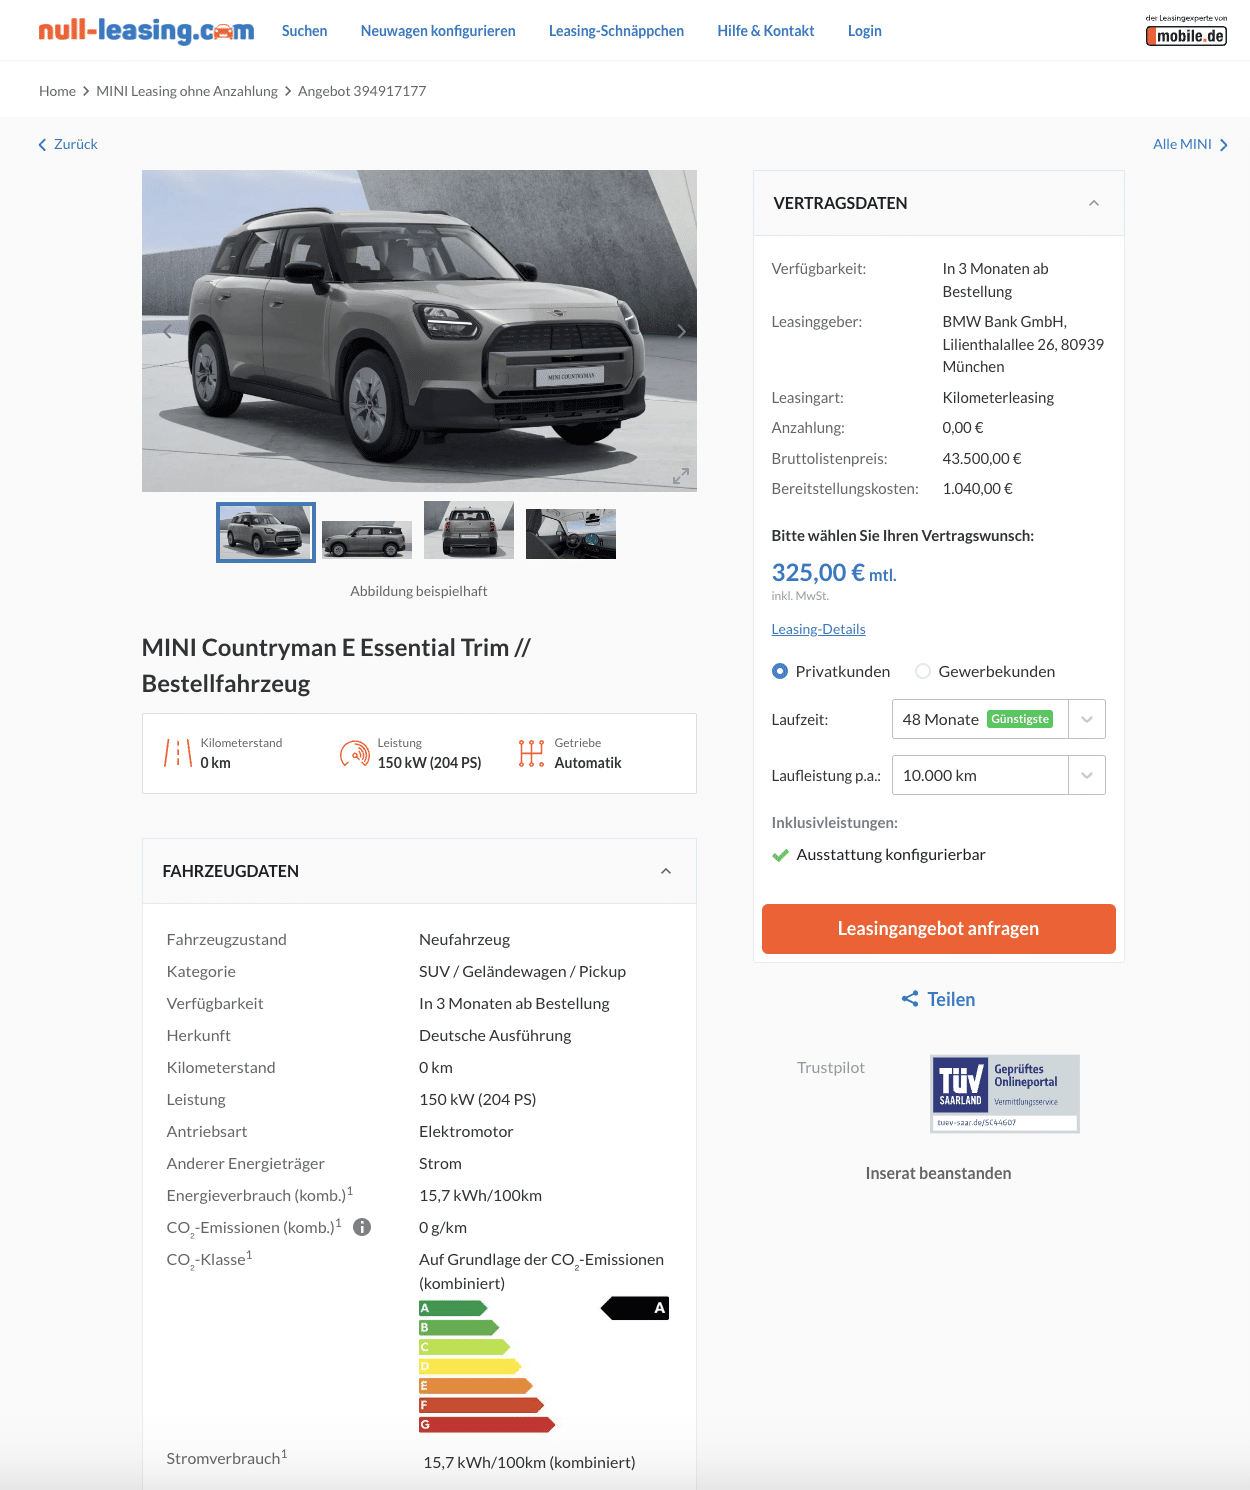This screenshot has height=1490, width=1250.
Task: Click the Leasingangebot anfragen button
Action: (x=938, y=929)
